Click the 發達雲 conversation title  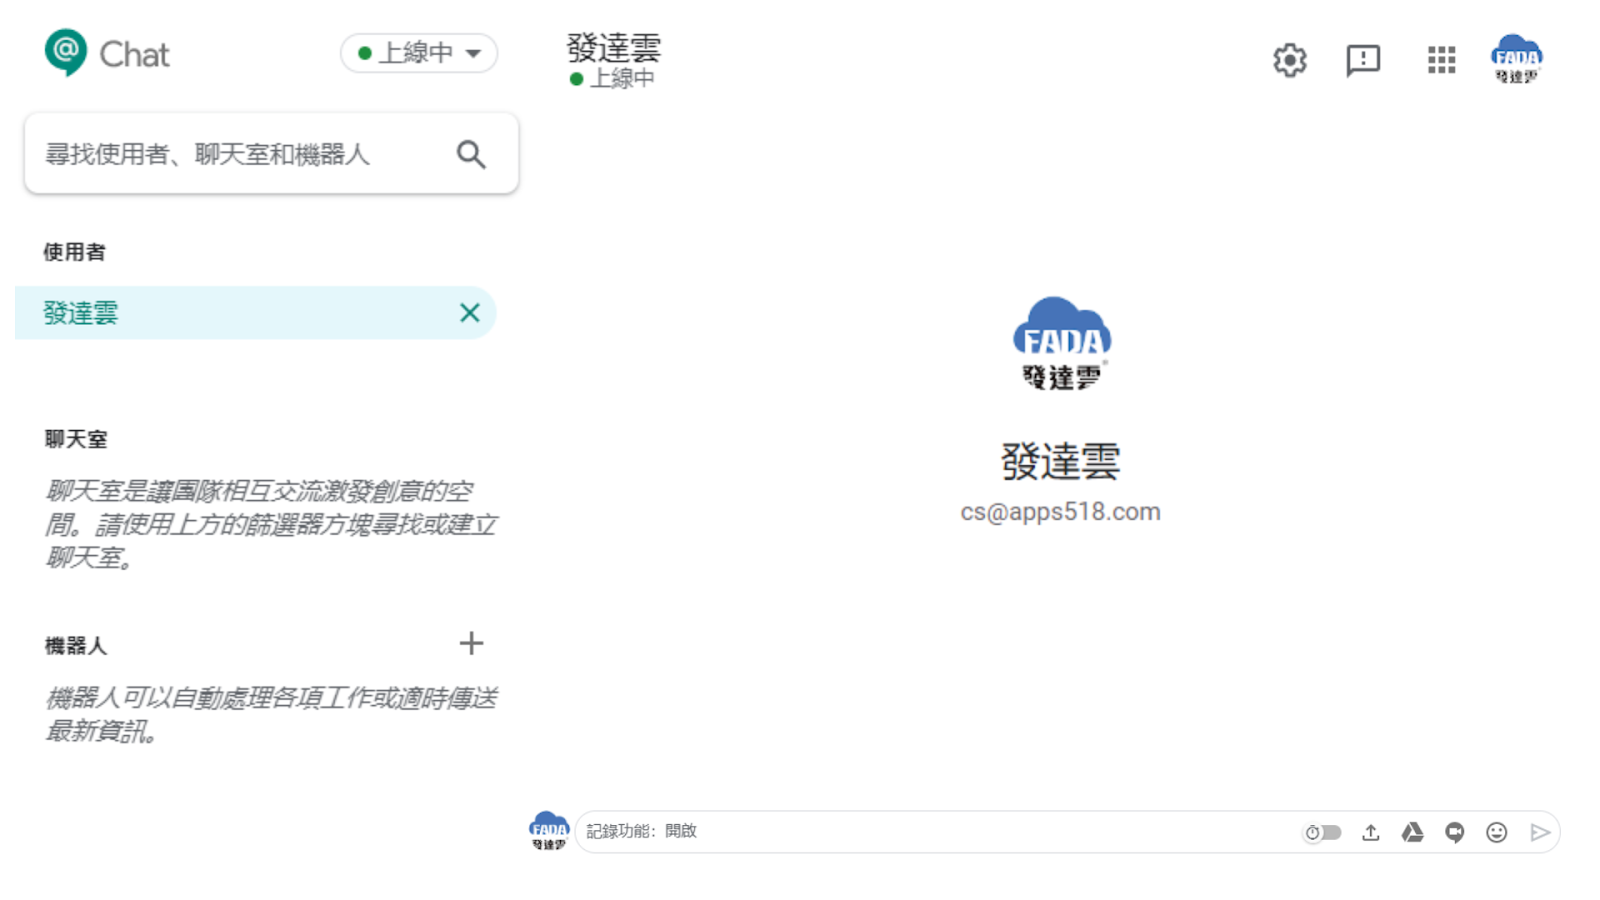613,47
